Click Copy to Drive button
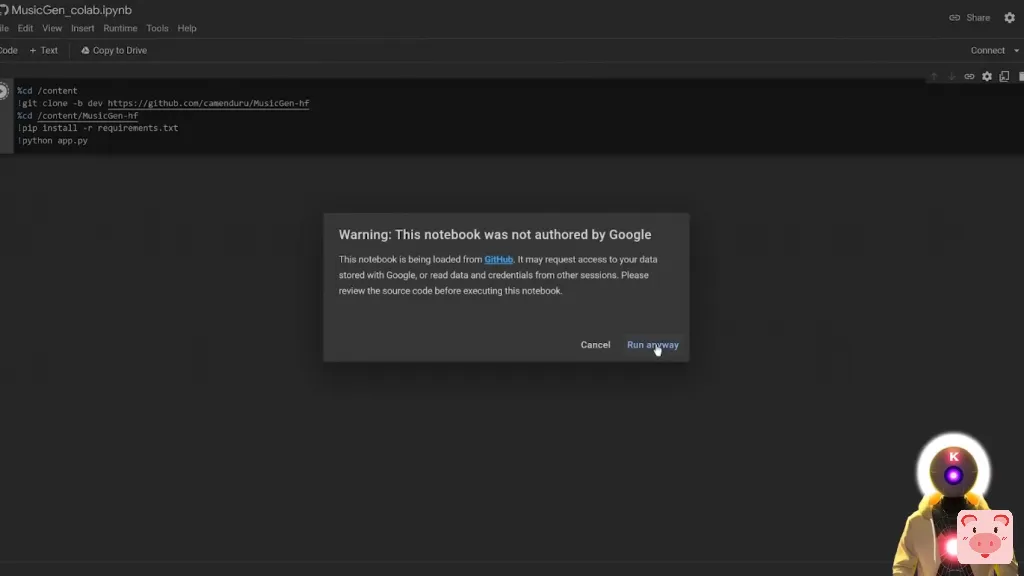The image size is (1024, 576). click(114, 50)
